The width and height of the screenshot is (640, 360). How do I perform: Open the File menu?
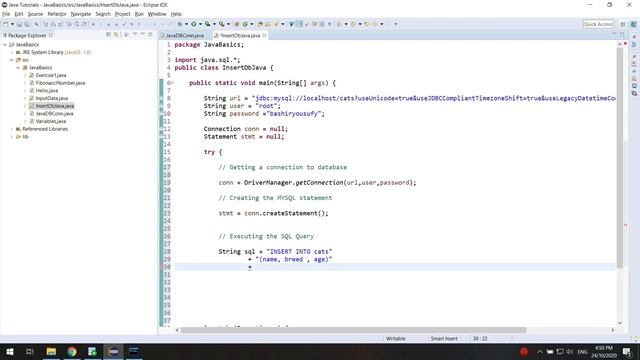tap(6, 14)
